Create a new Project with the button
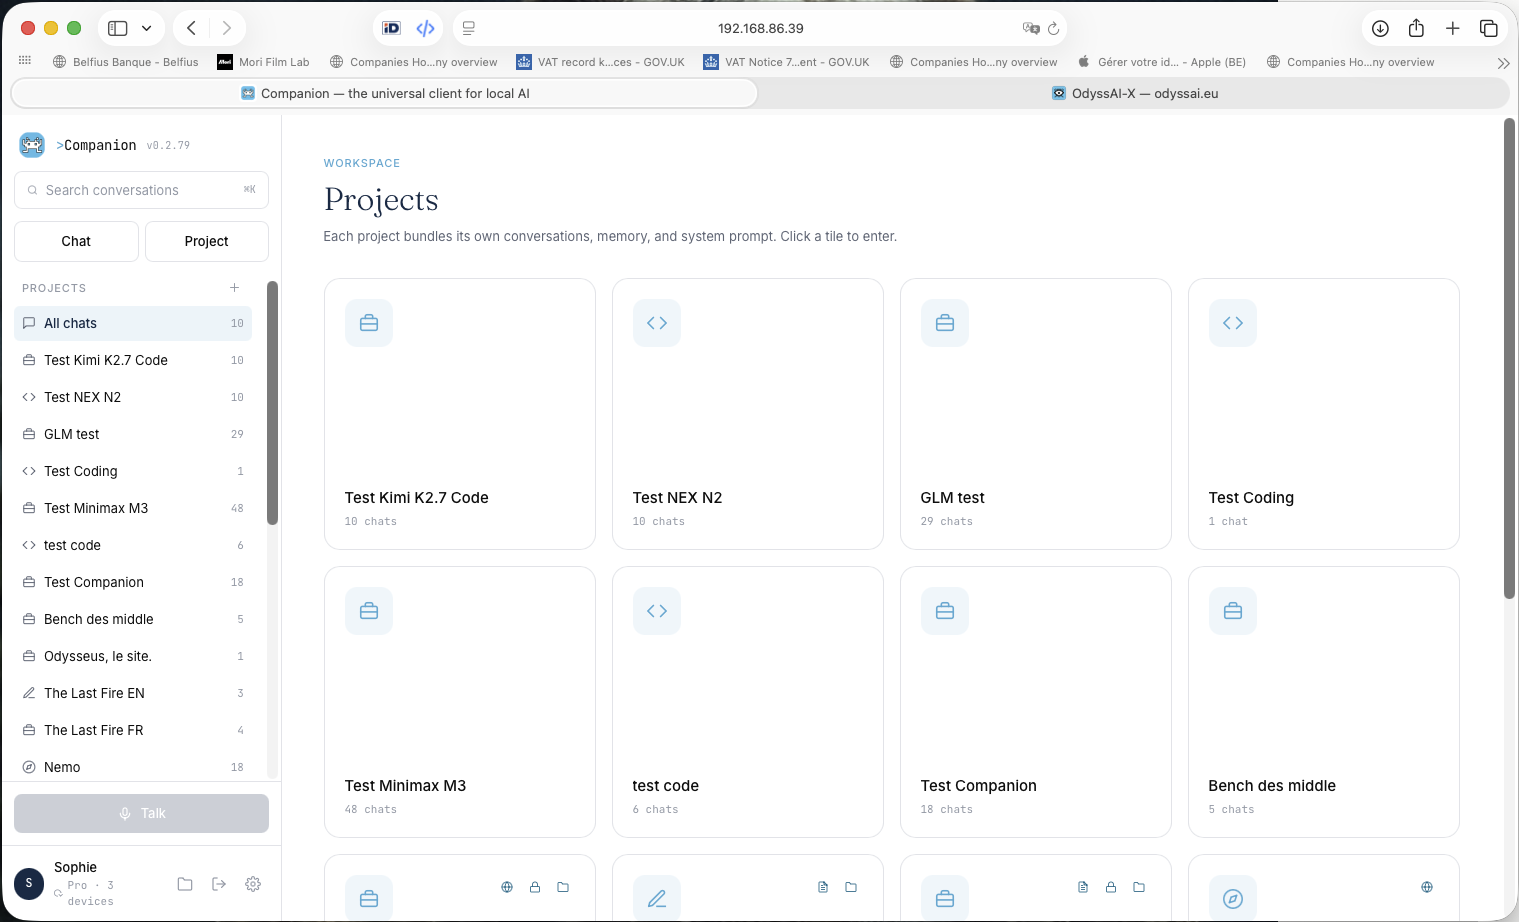The width and height of the screenshot is (1519, 922). pos(207,241)
